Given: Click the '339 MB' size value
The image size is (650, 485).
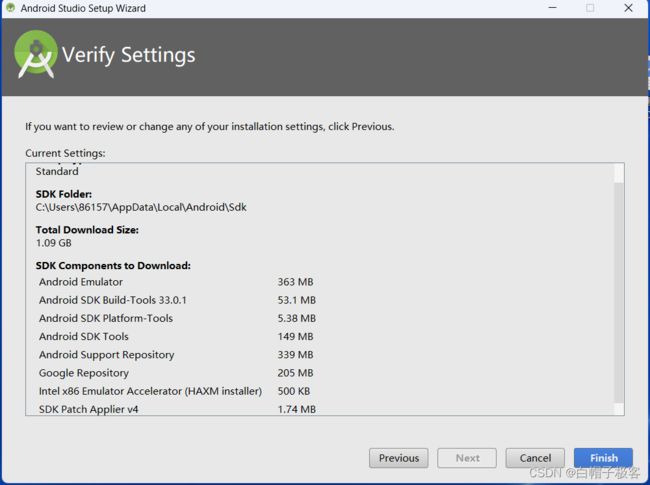Looking at the screenshot, I should [295, 355].
